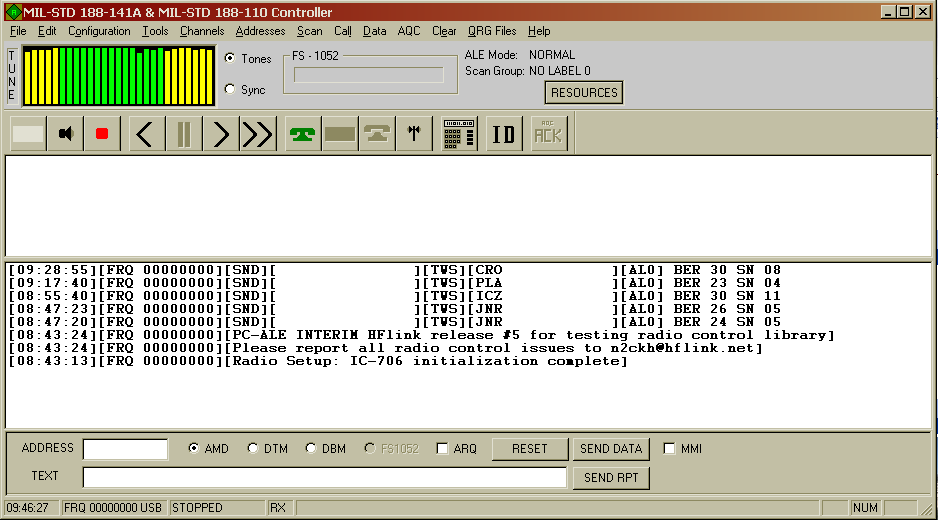
Task: Open the Call menu
Action: click(x=343, y=31)
